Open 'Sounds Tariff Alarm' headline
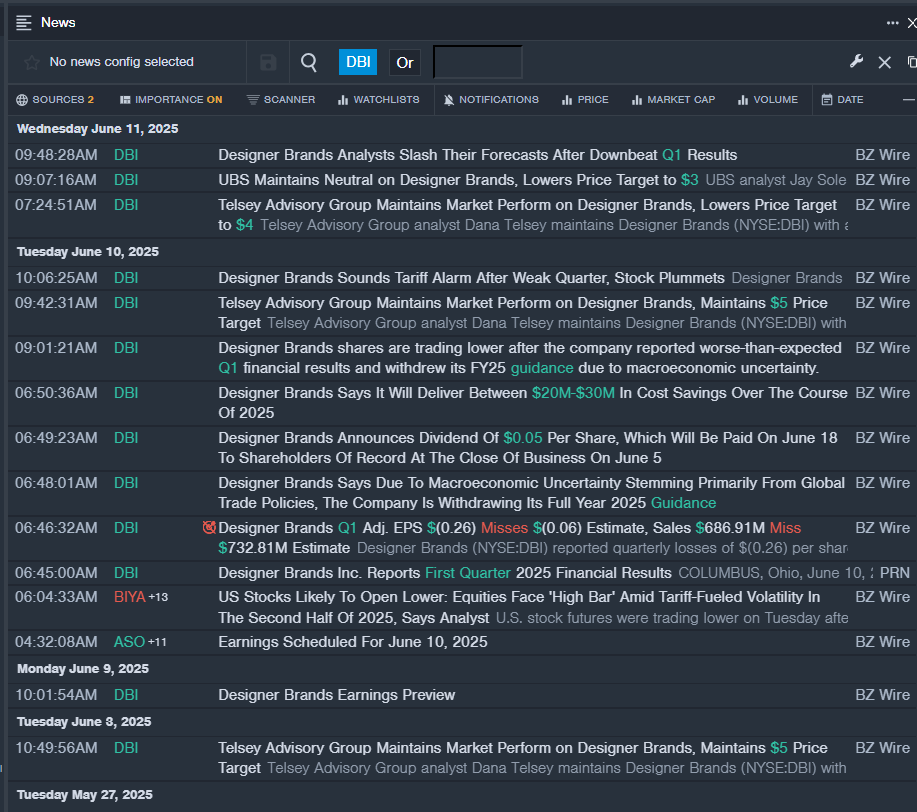The image size is (917, 812). pos(471,278)
